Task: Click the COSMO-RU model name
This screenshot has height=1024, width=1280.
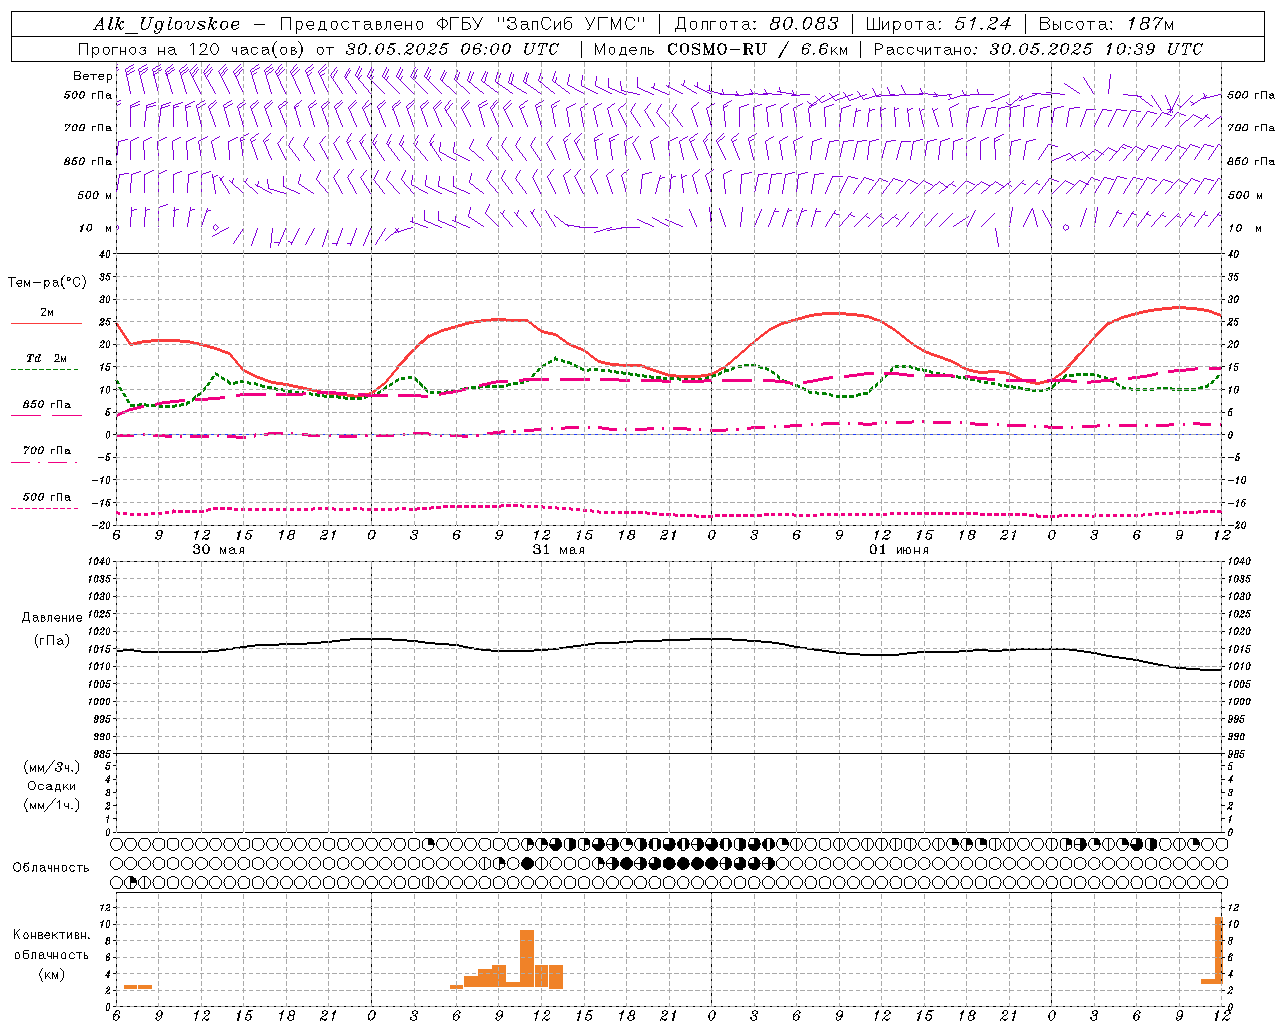Action: pos(717,49)
